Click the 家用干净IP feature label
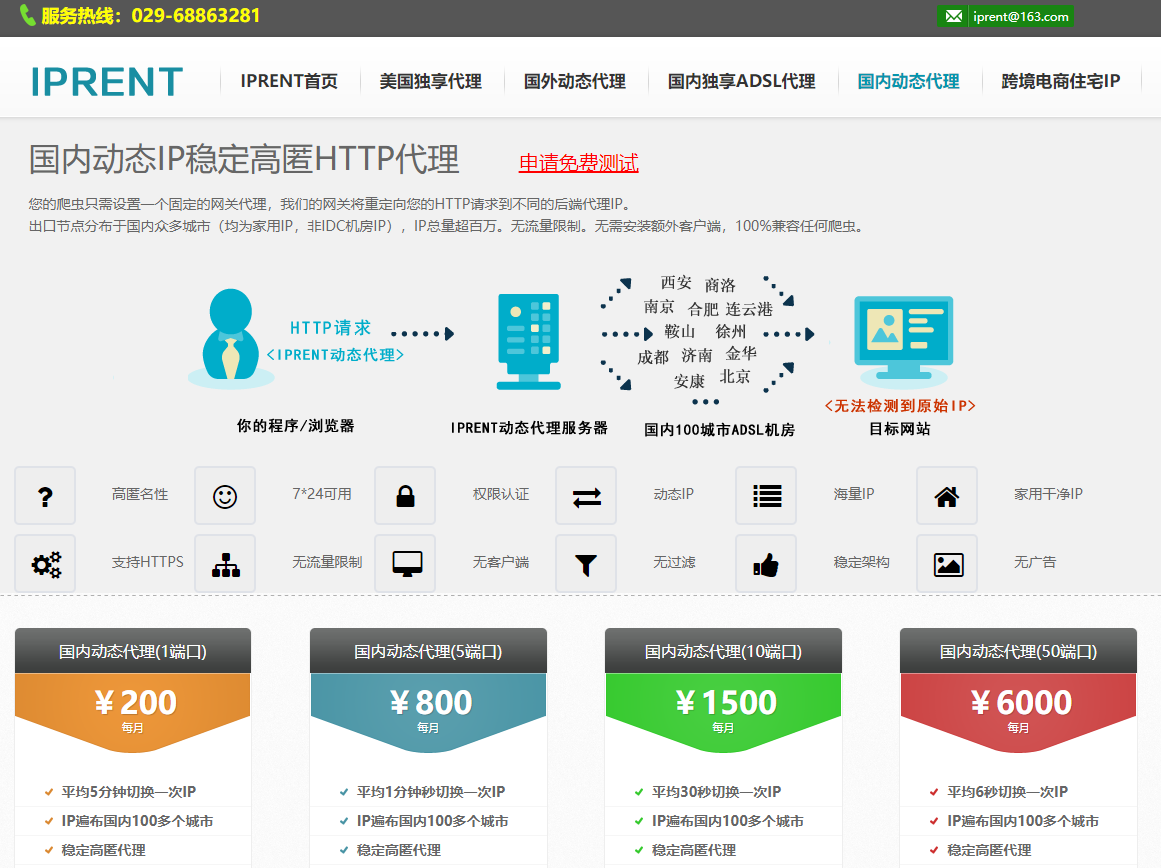Screen dimensions: 1161x868 (x=1048, y=494)
